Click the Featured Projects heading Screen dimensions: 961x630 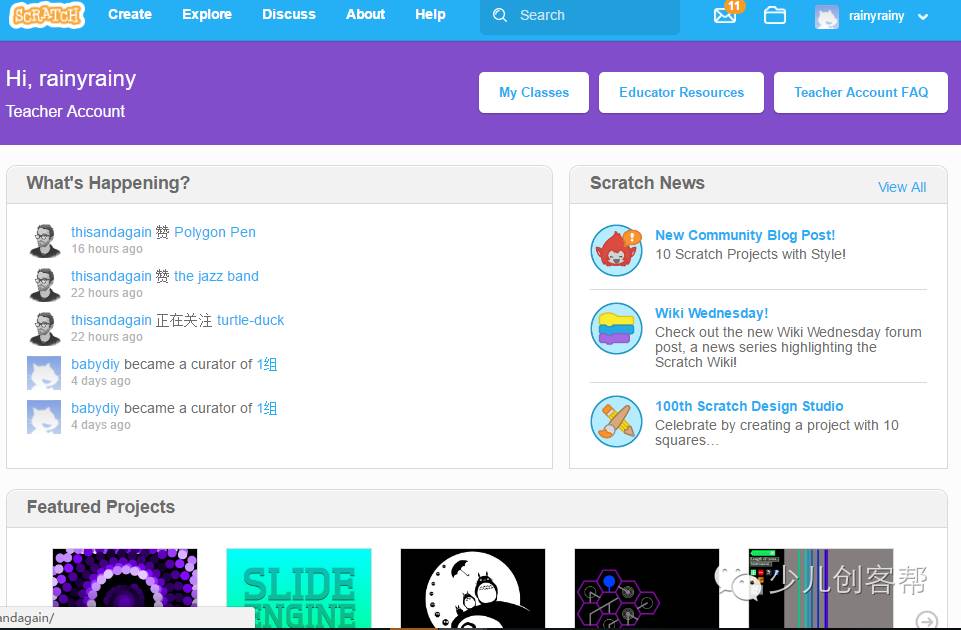pos(101,507)
